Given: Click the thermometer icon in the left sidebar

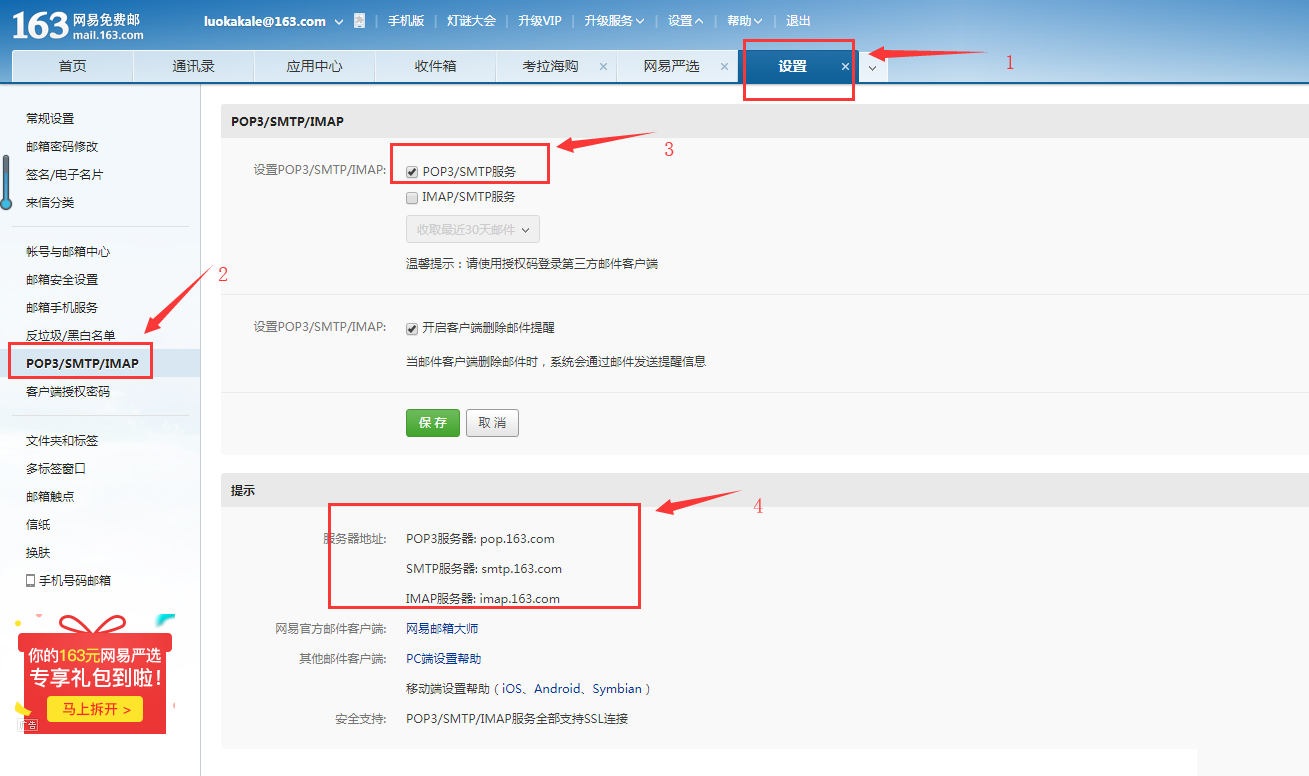Looking at the screenshot, I should pyautogui.click(x=6, y=183).
